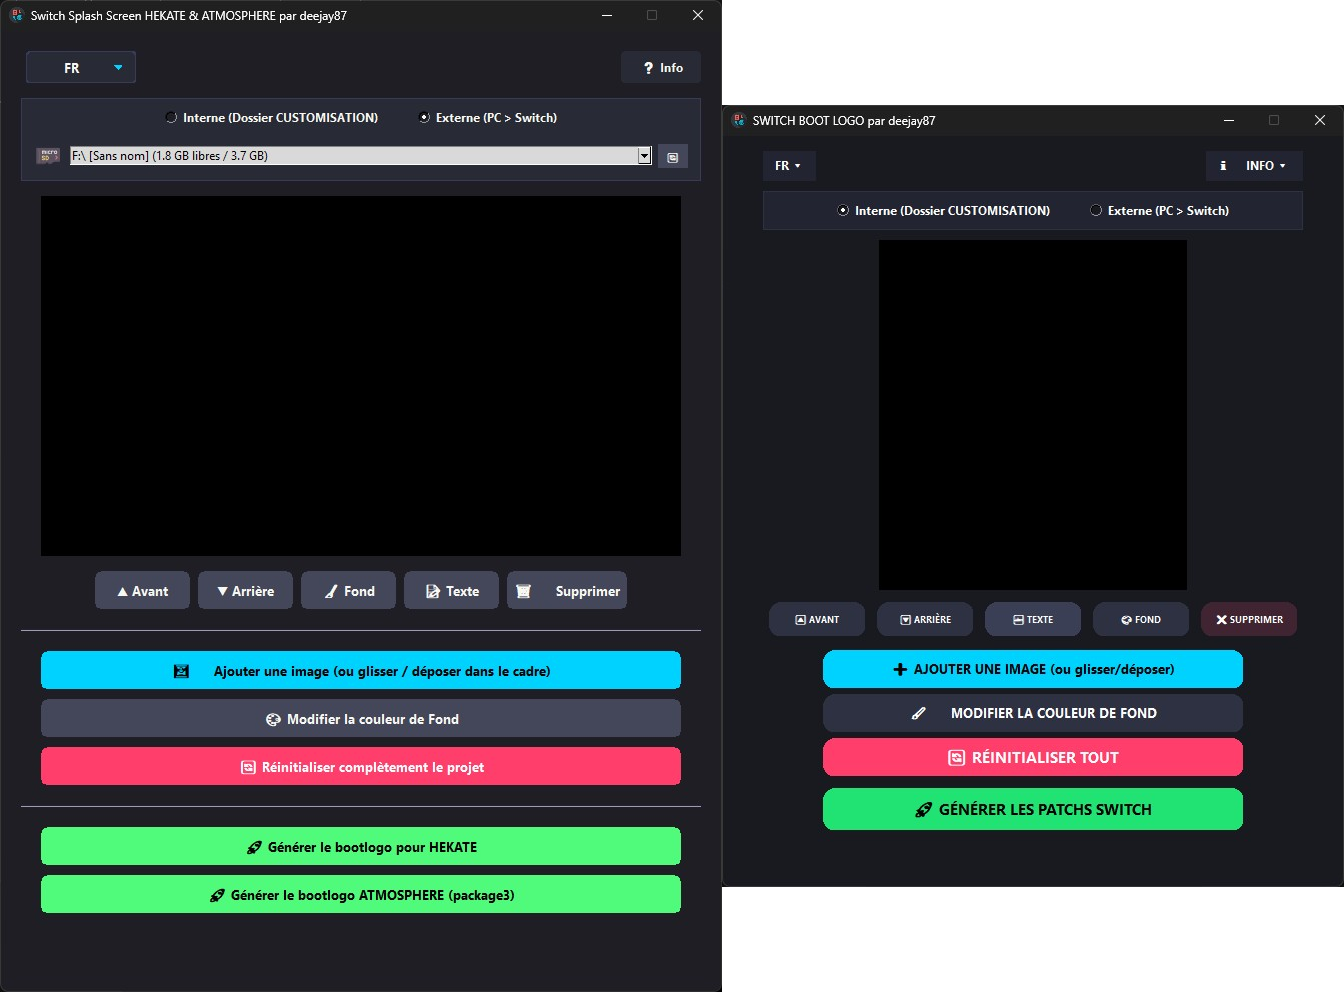Click the rocket icon on Générer HEKATE button

pyautogui.click(x=254, y=847)
